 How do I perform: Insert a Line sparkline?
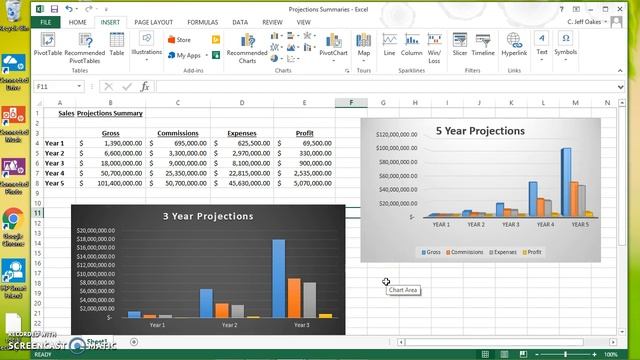coord(389,44)
